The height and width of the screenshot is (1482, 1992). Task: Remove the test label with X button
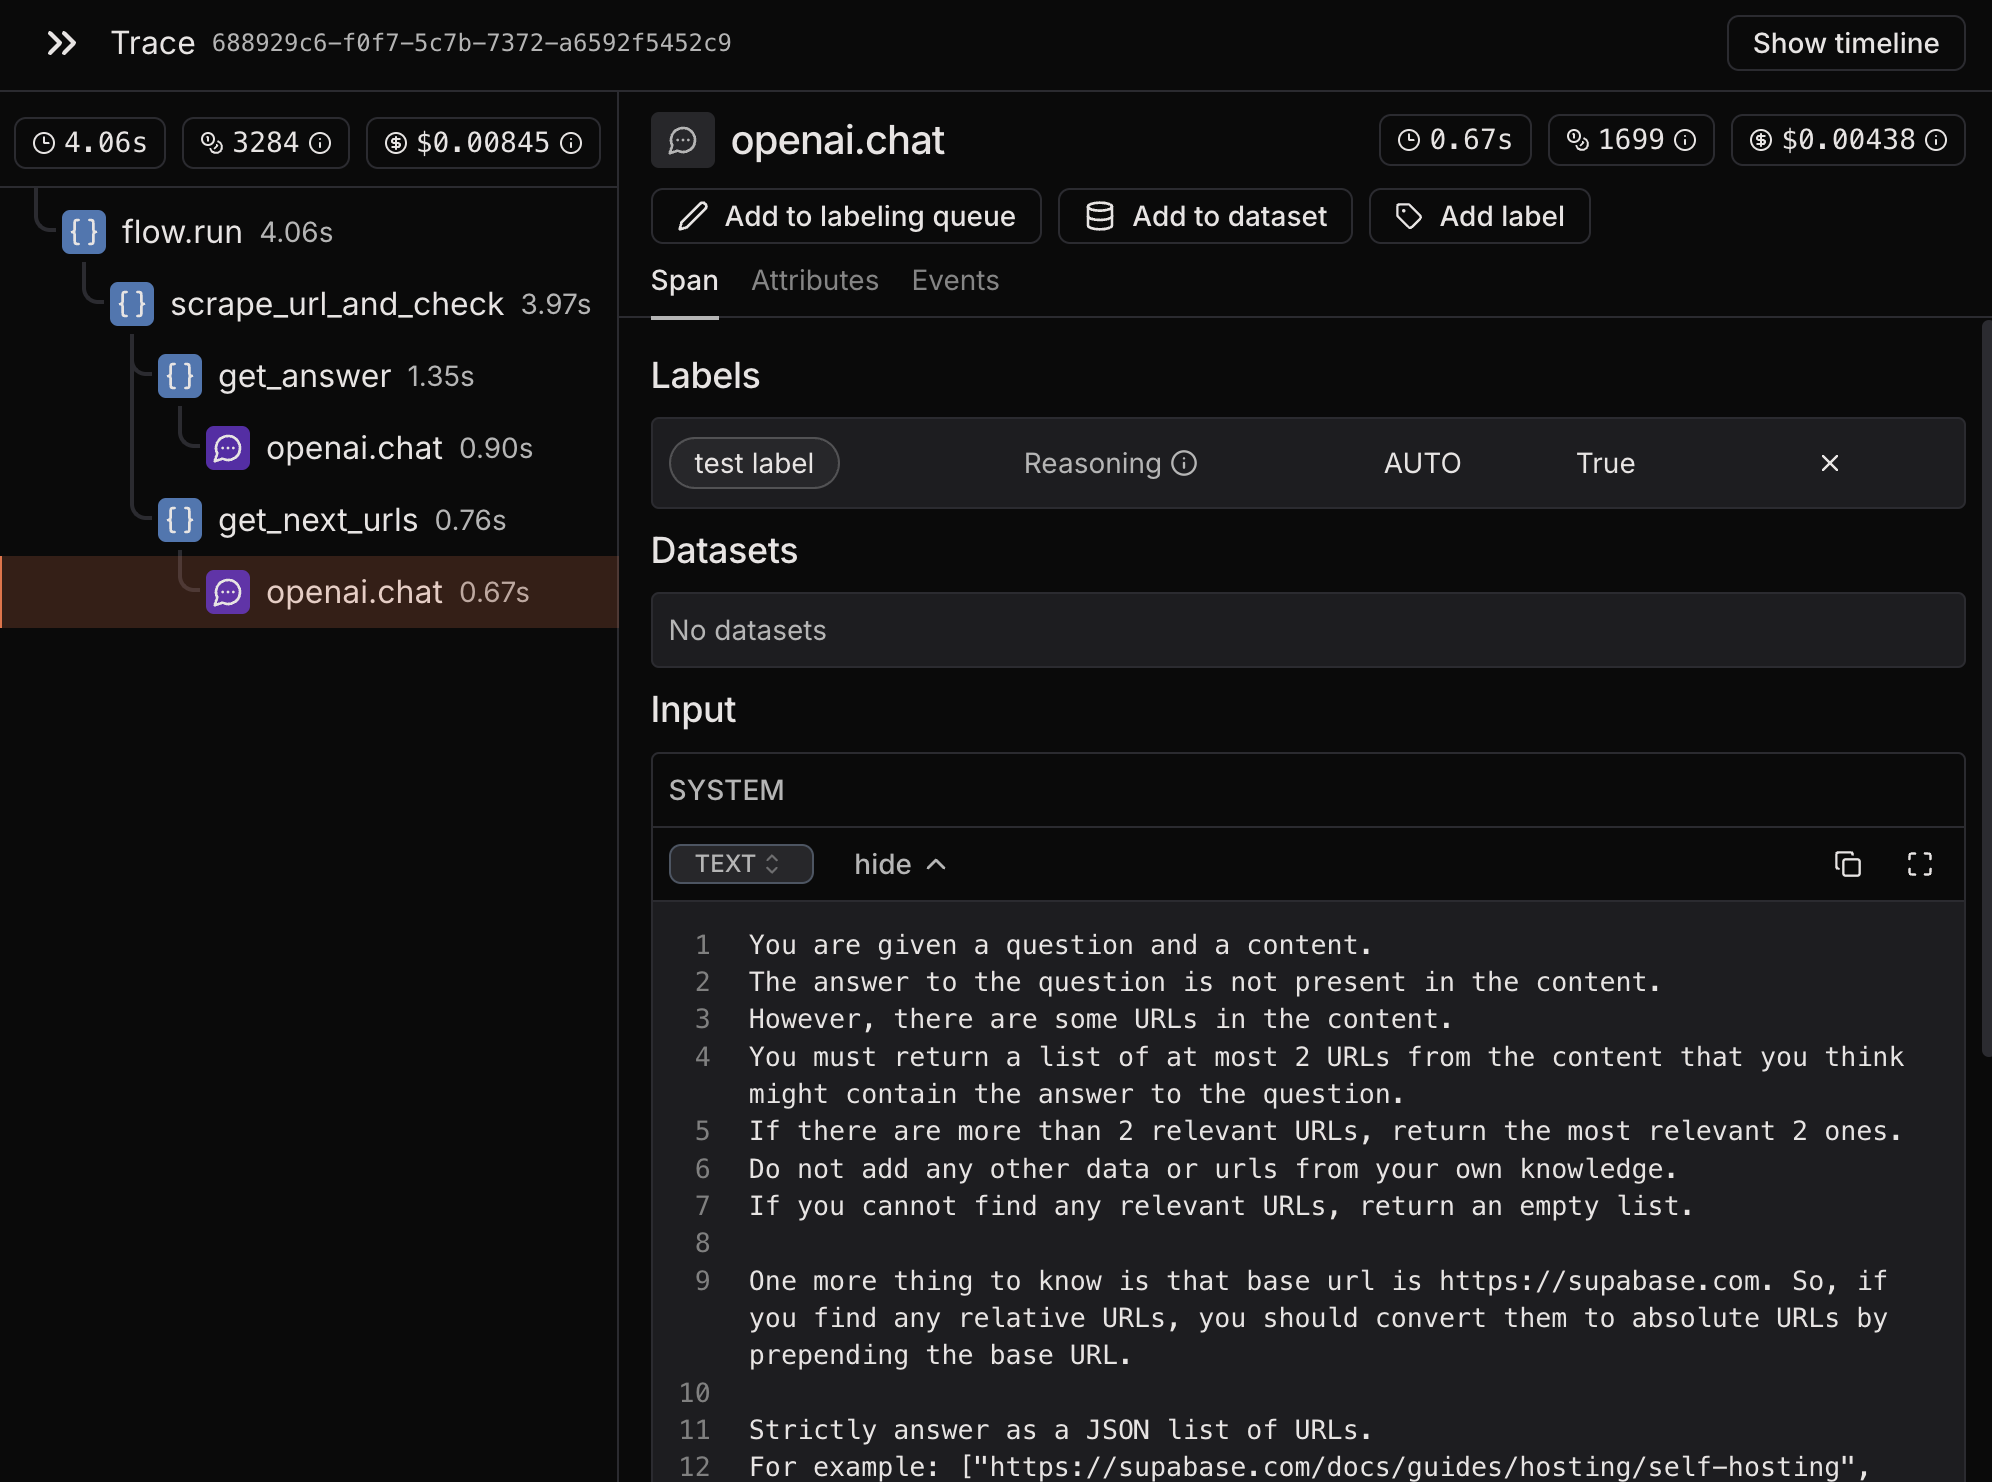(1830, 462)
